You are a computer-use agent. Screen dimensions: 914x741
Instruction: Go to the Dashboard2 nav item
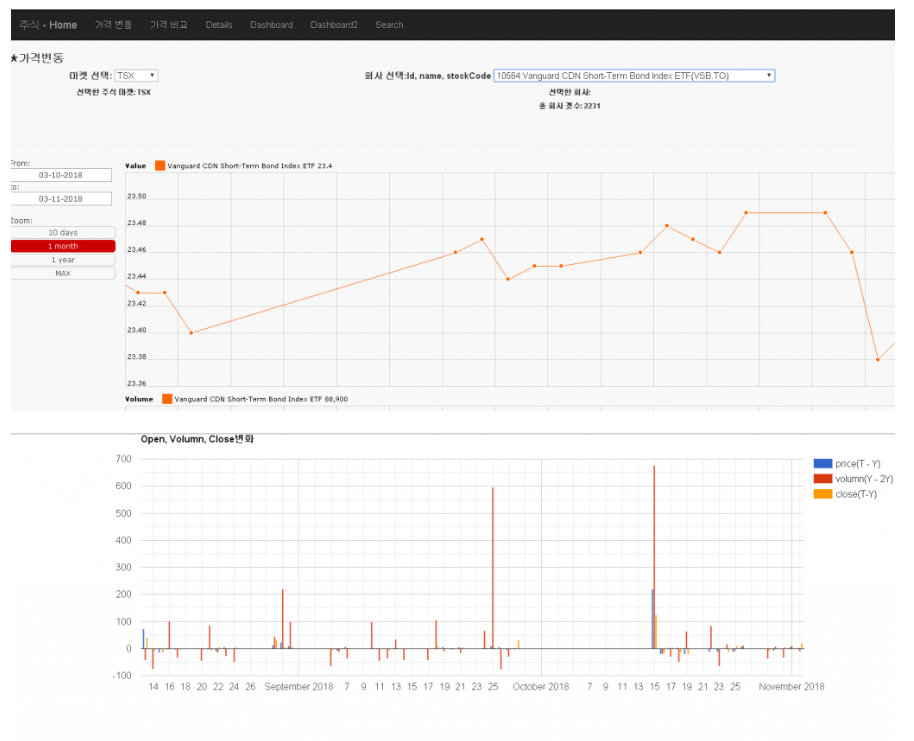pyautogui.click(x=334, y=25)
